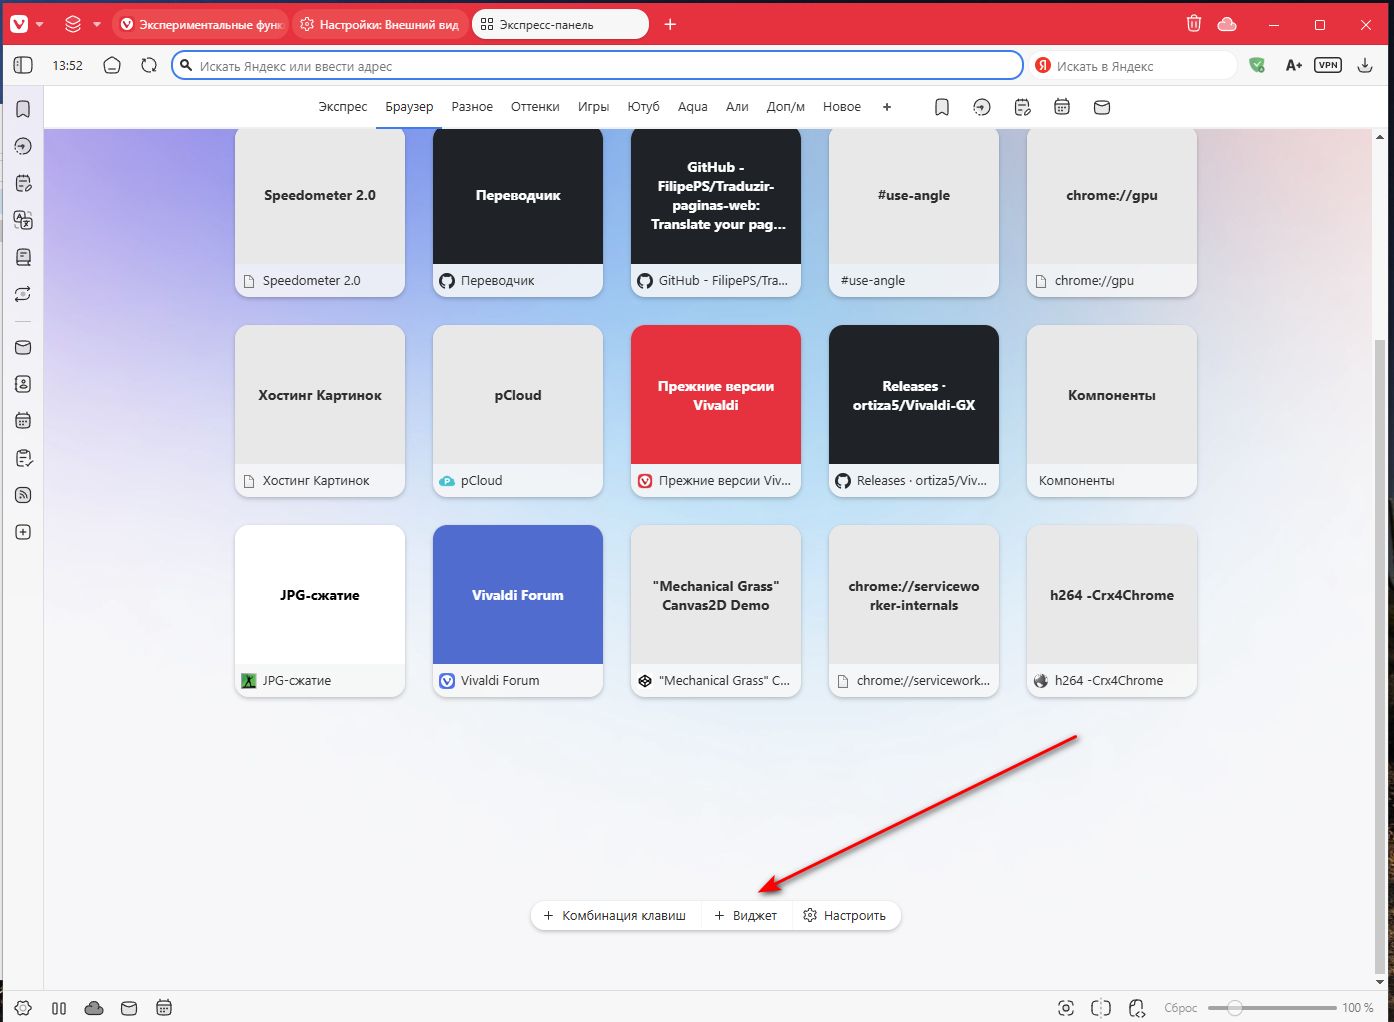Open the Notes panel in left sidebar
Viewport: 1394px width, 1022px height.
pyautogui.click(x=23, y=183)
